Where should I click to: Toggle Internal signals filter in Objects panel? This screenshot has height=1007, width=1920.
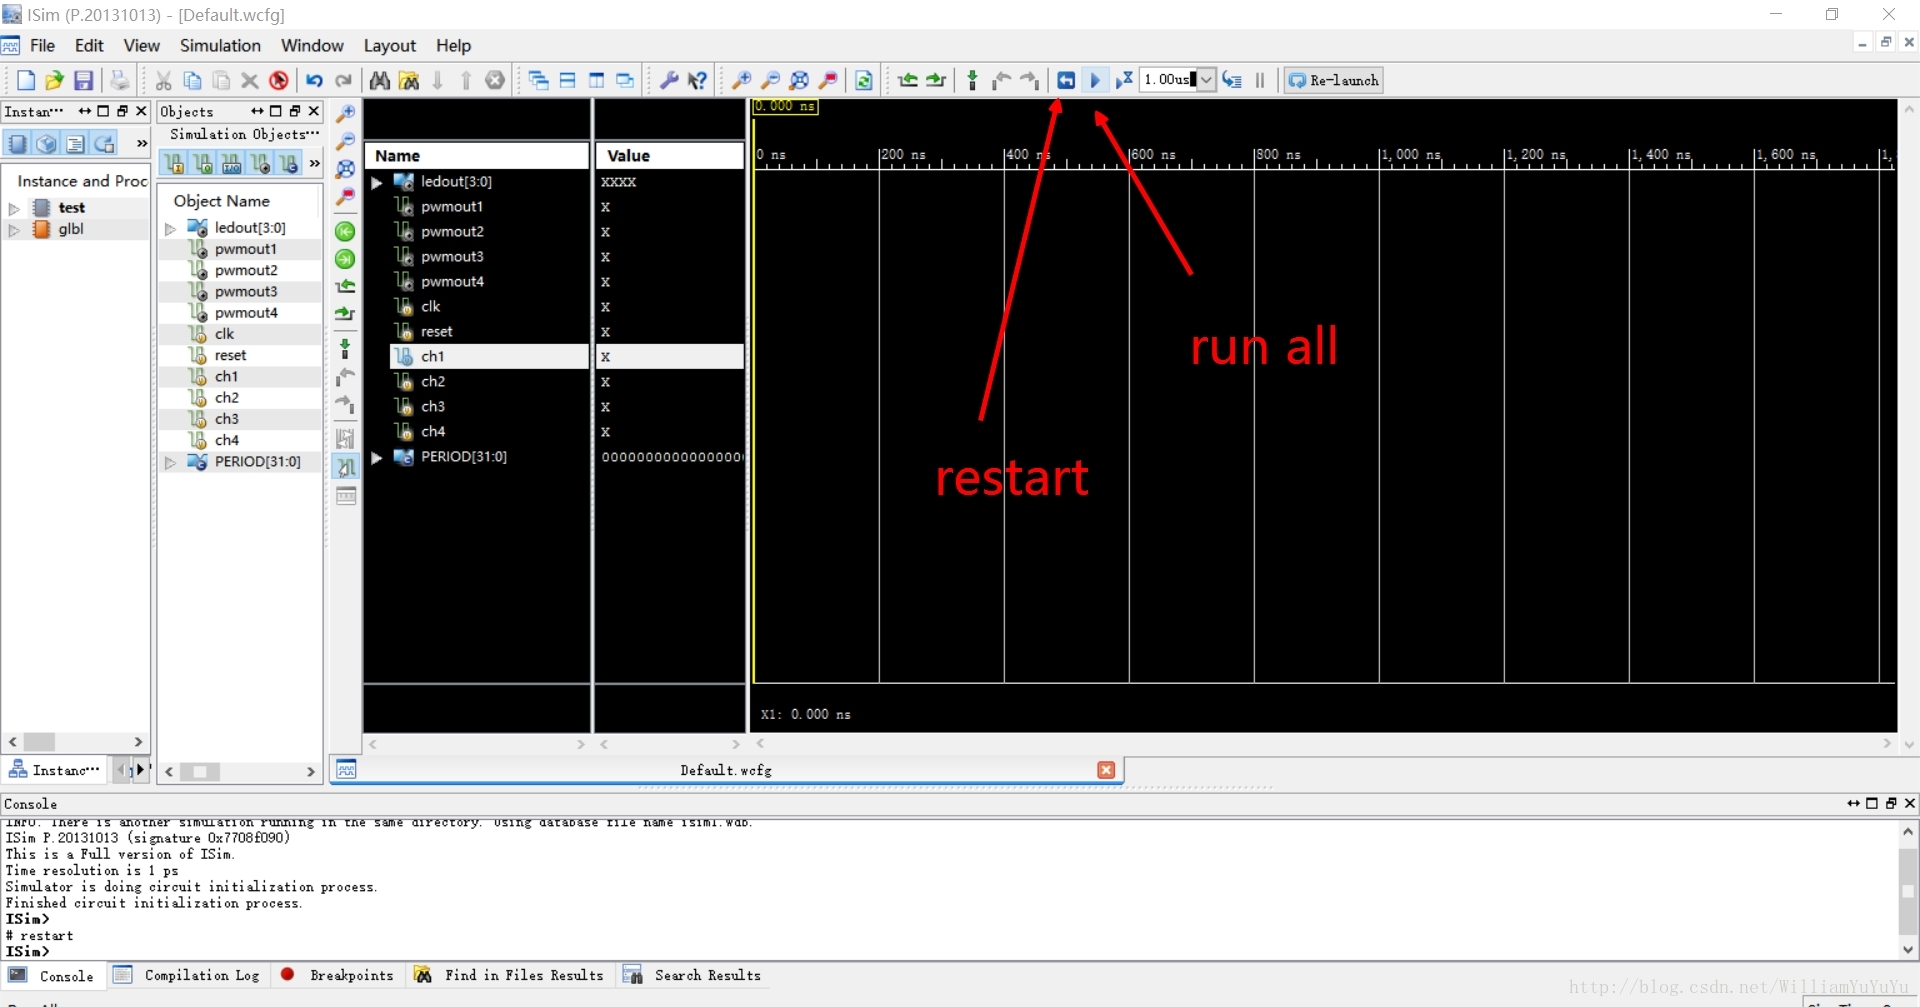(260, 163)
